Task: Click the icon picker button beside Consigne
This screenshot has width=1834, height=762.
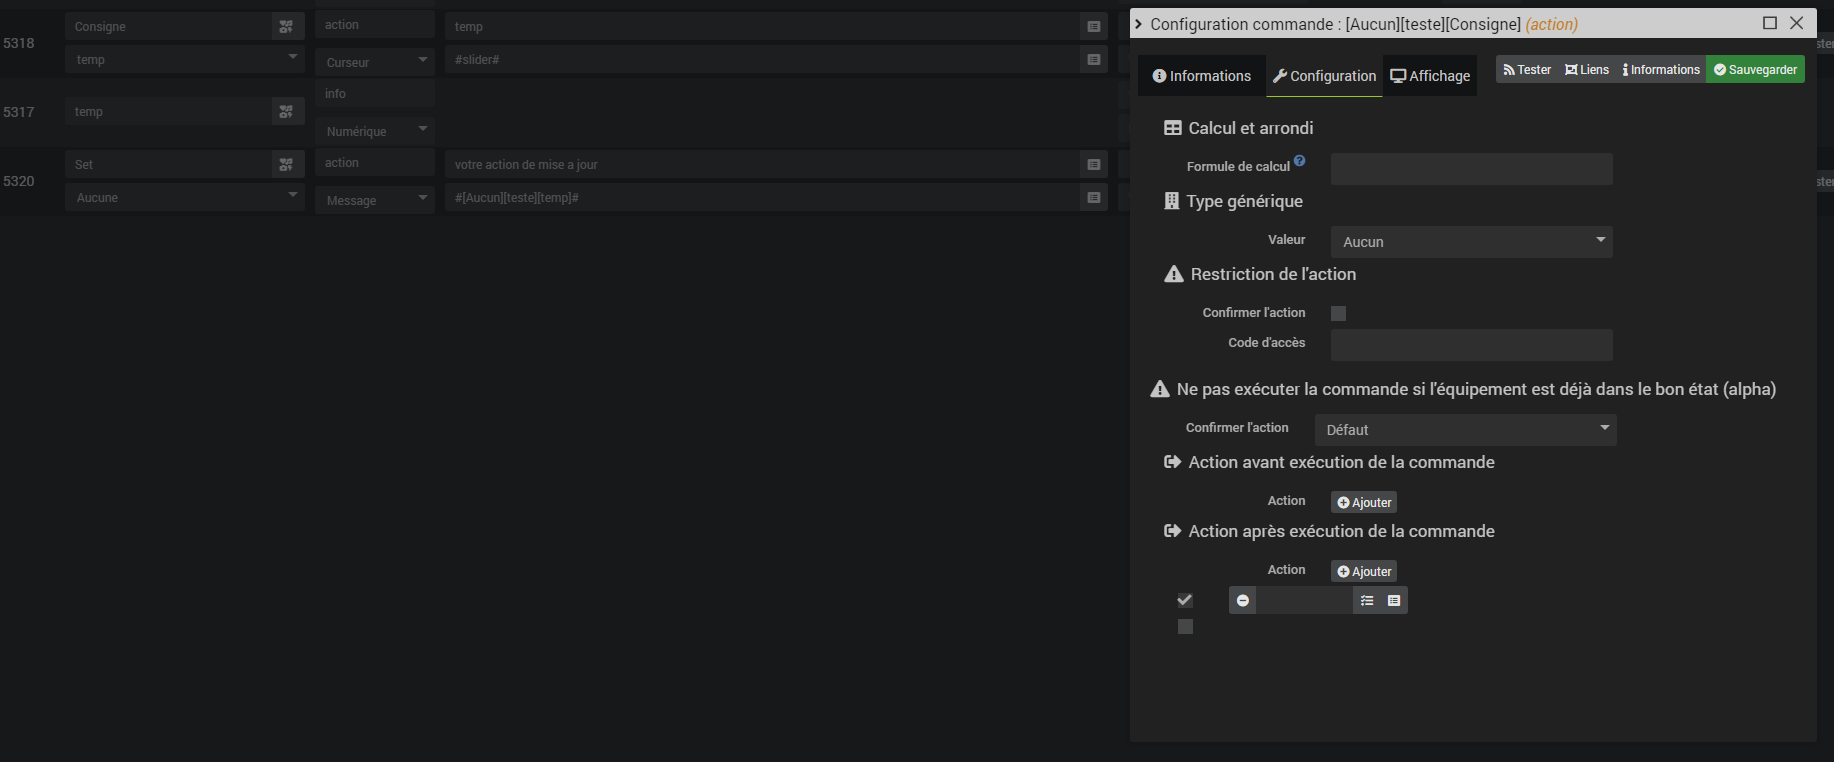Action: click(286, 27)
